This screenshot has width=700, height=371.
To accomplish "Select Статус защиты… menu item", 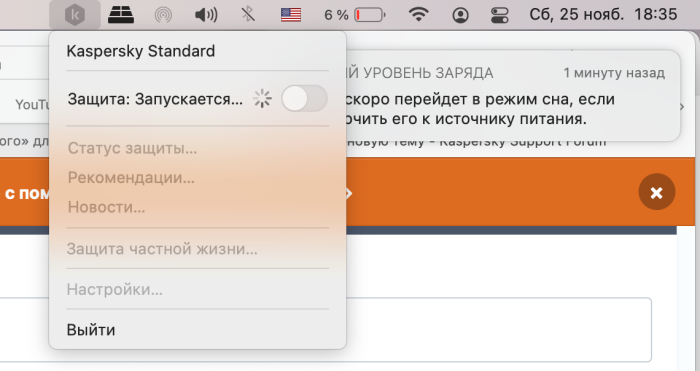I will pyautogui.click(x=133, y=148).
